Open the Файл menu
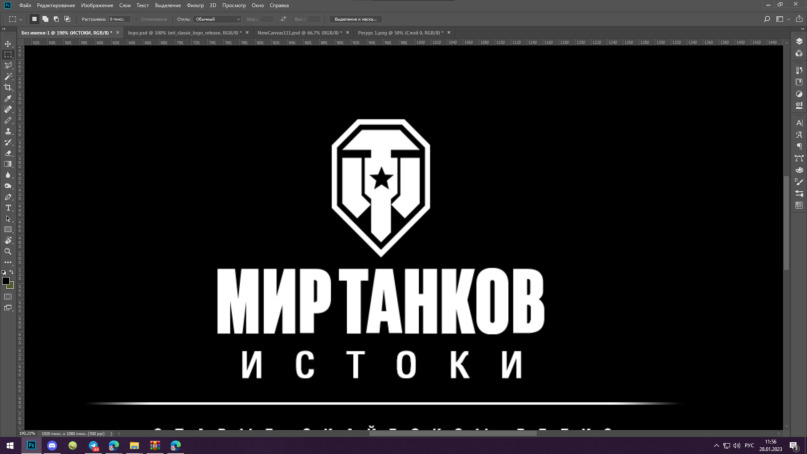This screenshot has height=454, width=807. point(25,5)
